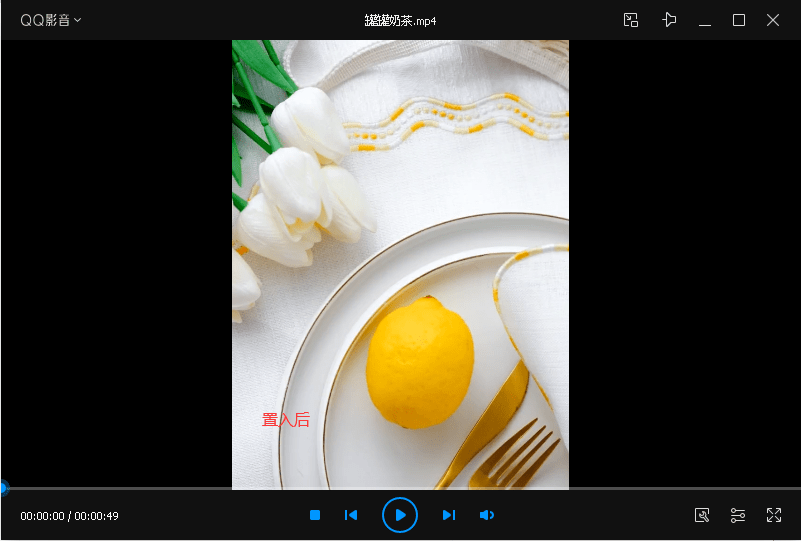Skip to the next video

click(449, 515)
